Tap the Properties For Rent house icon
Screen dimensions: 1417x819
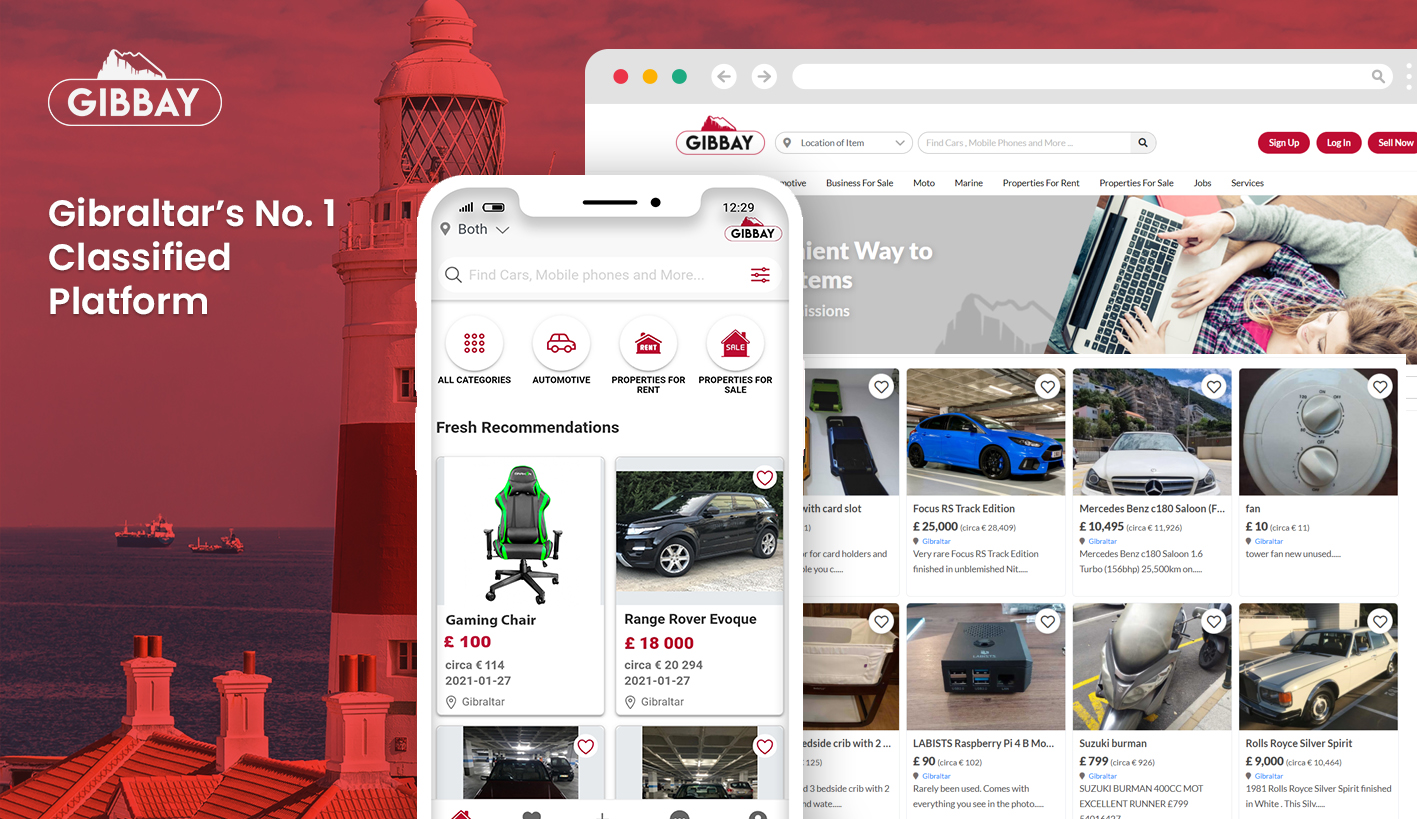pyautogui.click(x=648, y=344)
